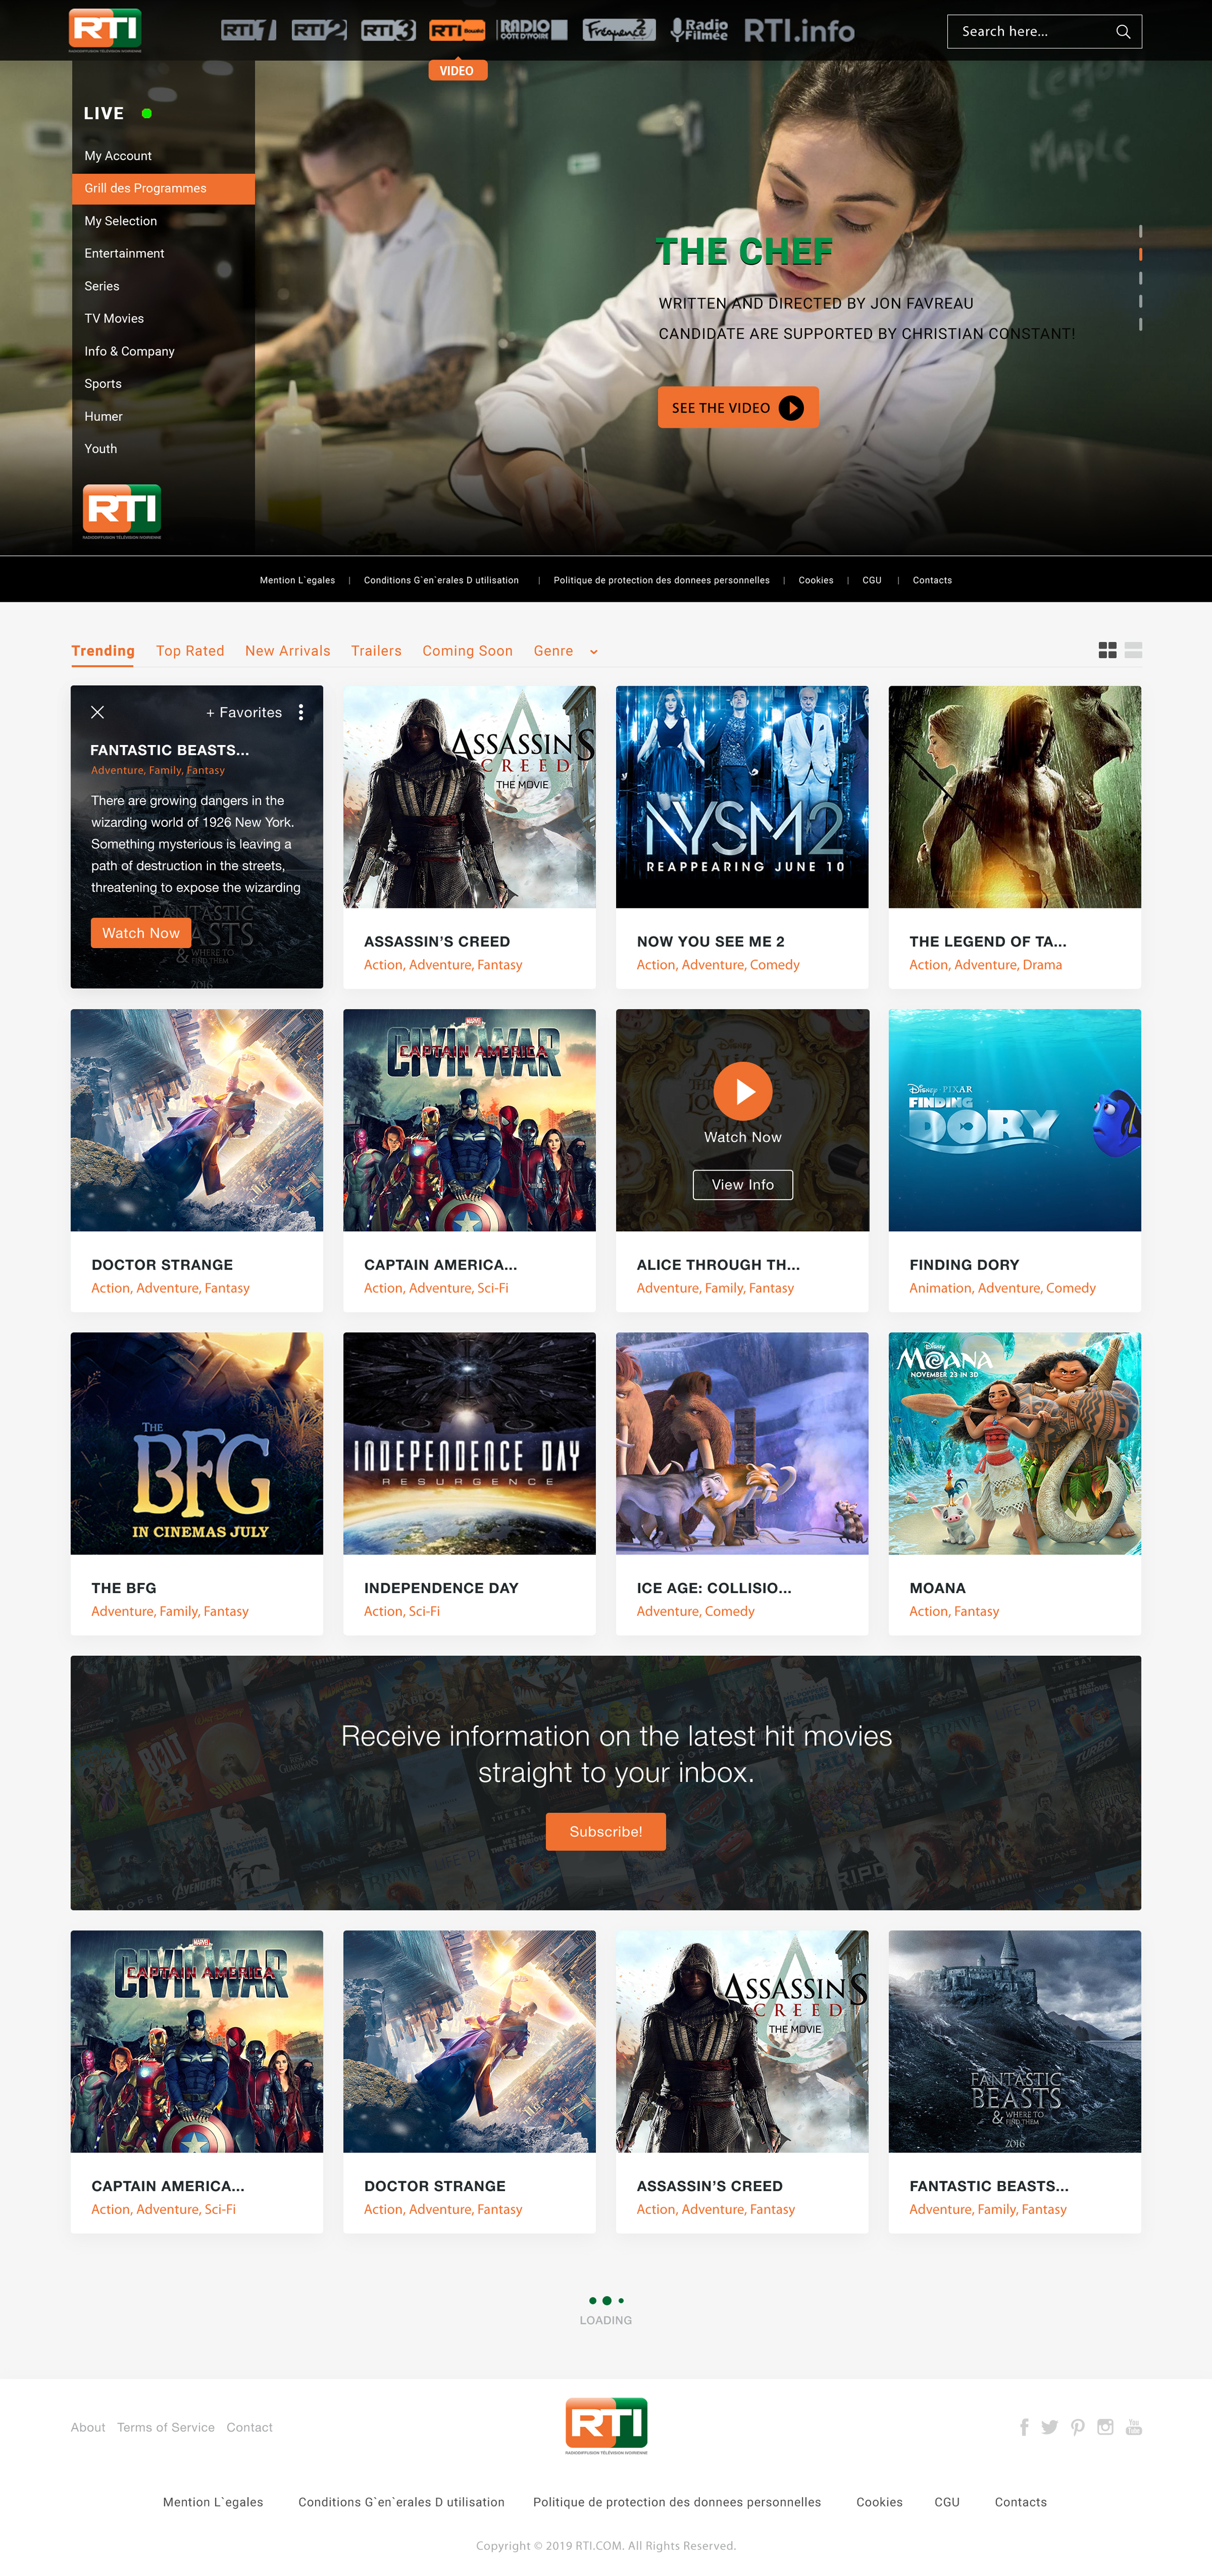
Task: Open the Finding Dory thumbnail
Action: 1014,1120
